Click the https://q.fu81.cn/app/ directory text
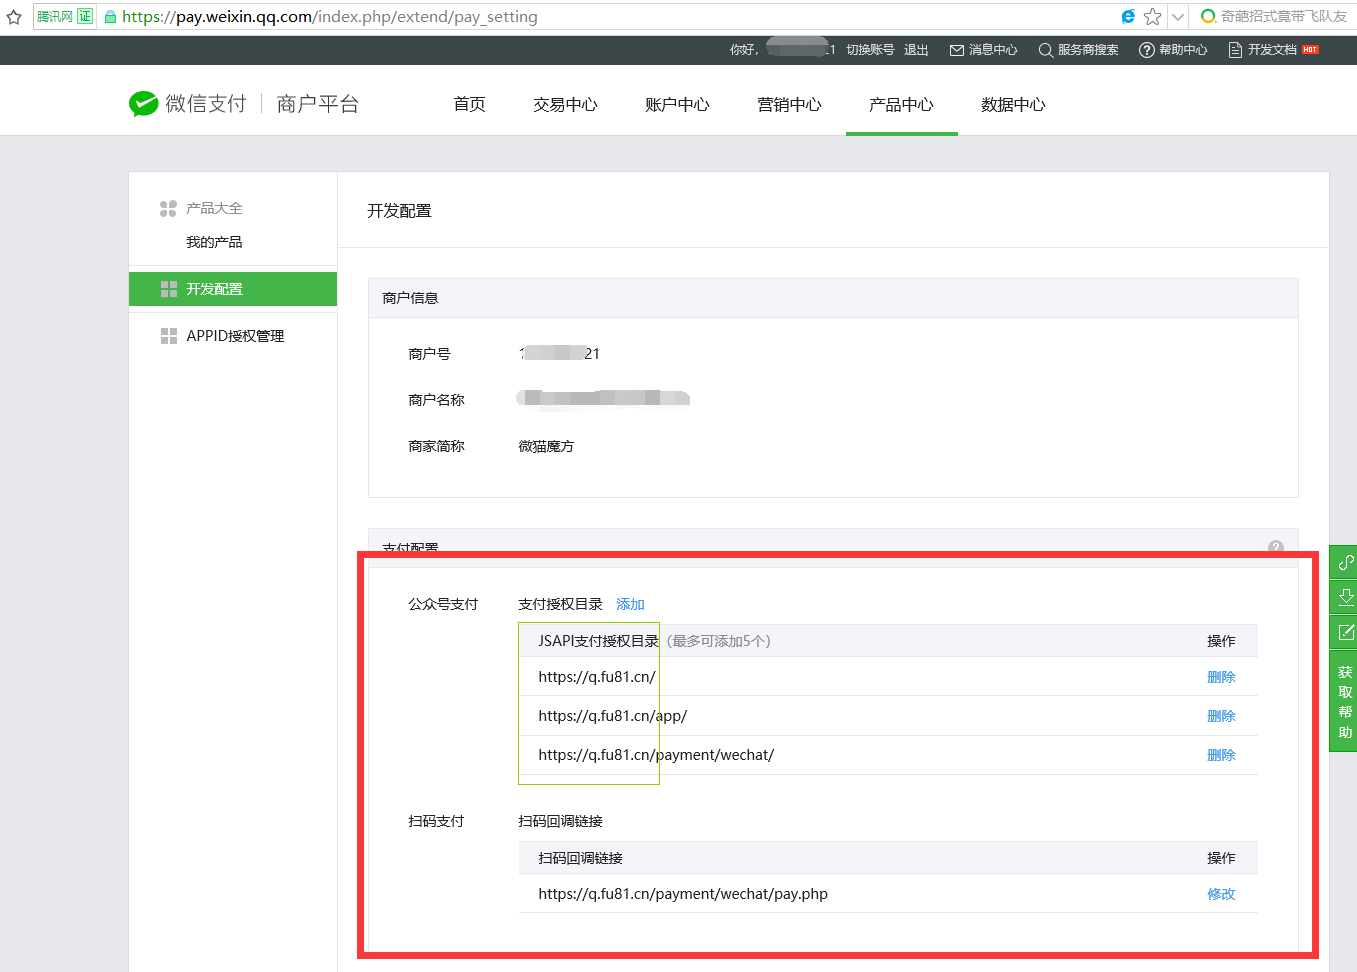 (612, 716)
